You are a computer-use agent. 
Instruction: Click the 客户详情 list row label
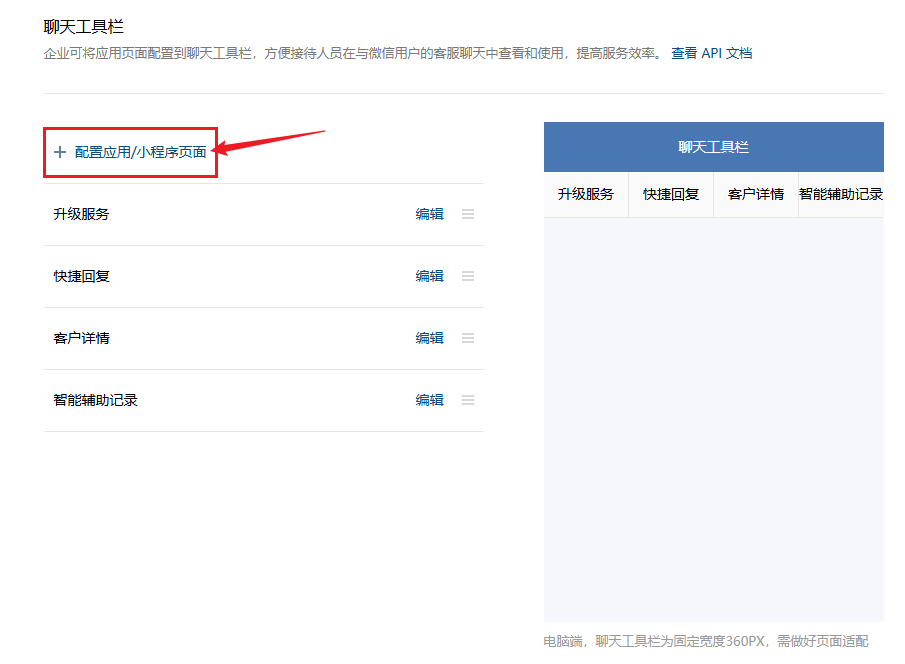tap(81, 338)
